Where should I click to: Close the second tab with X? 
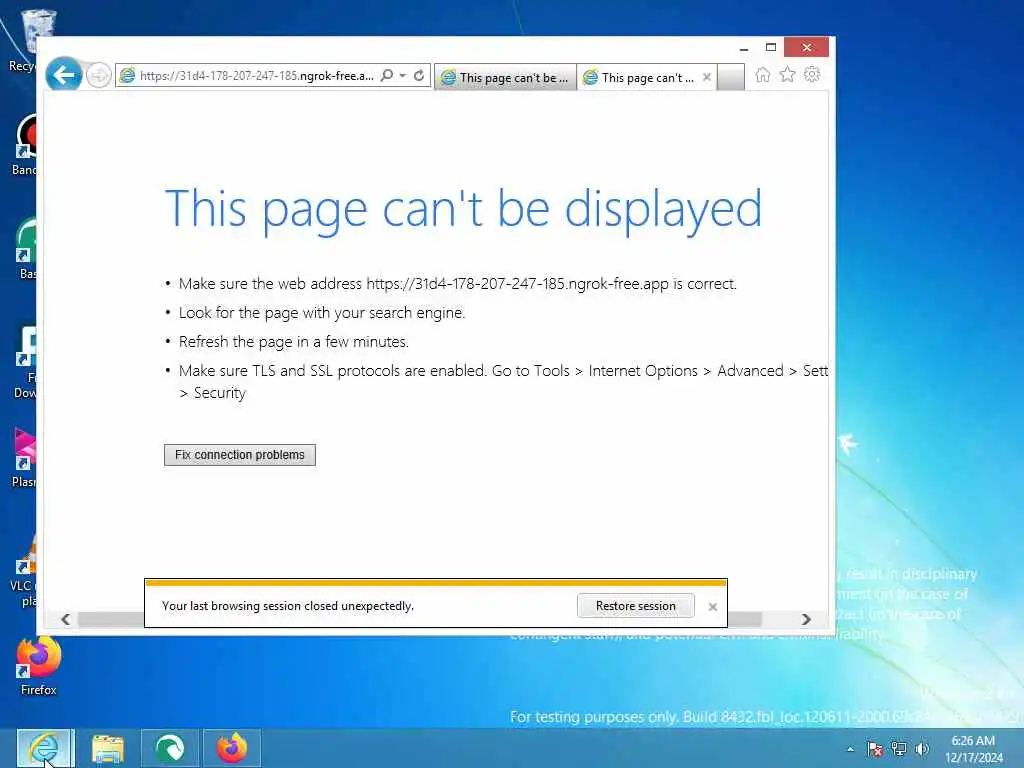[707, 77]
